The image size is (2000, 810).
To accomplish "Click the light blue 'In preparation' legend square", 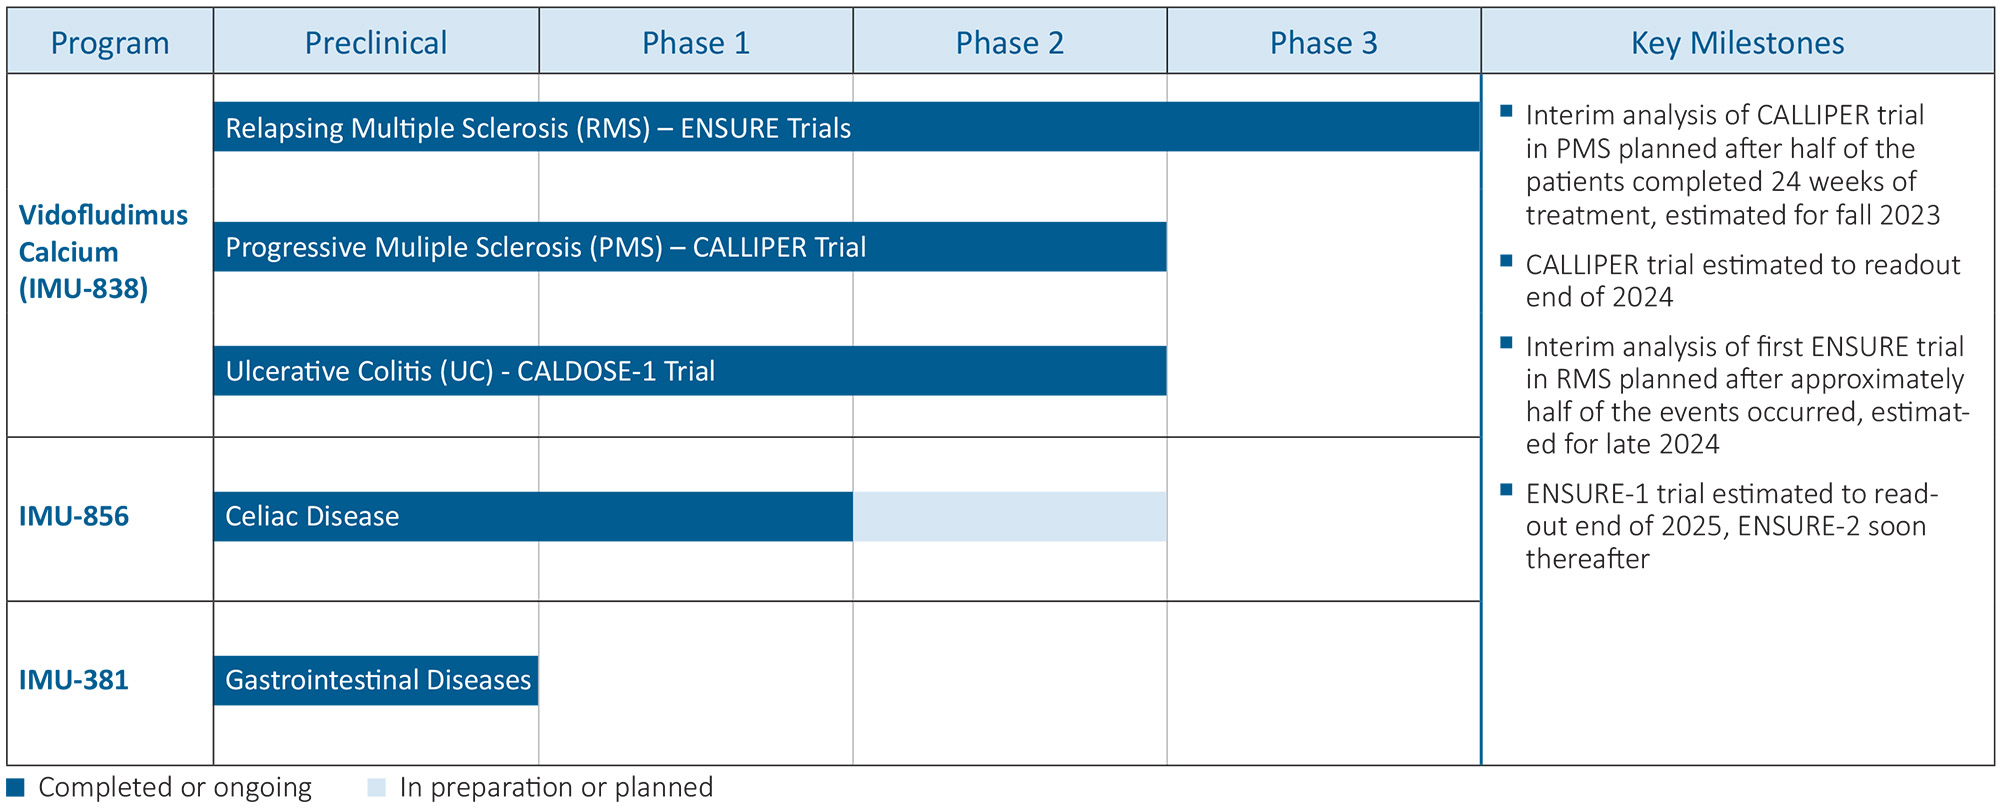I will pos(376,787).
